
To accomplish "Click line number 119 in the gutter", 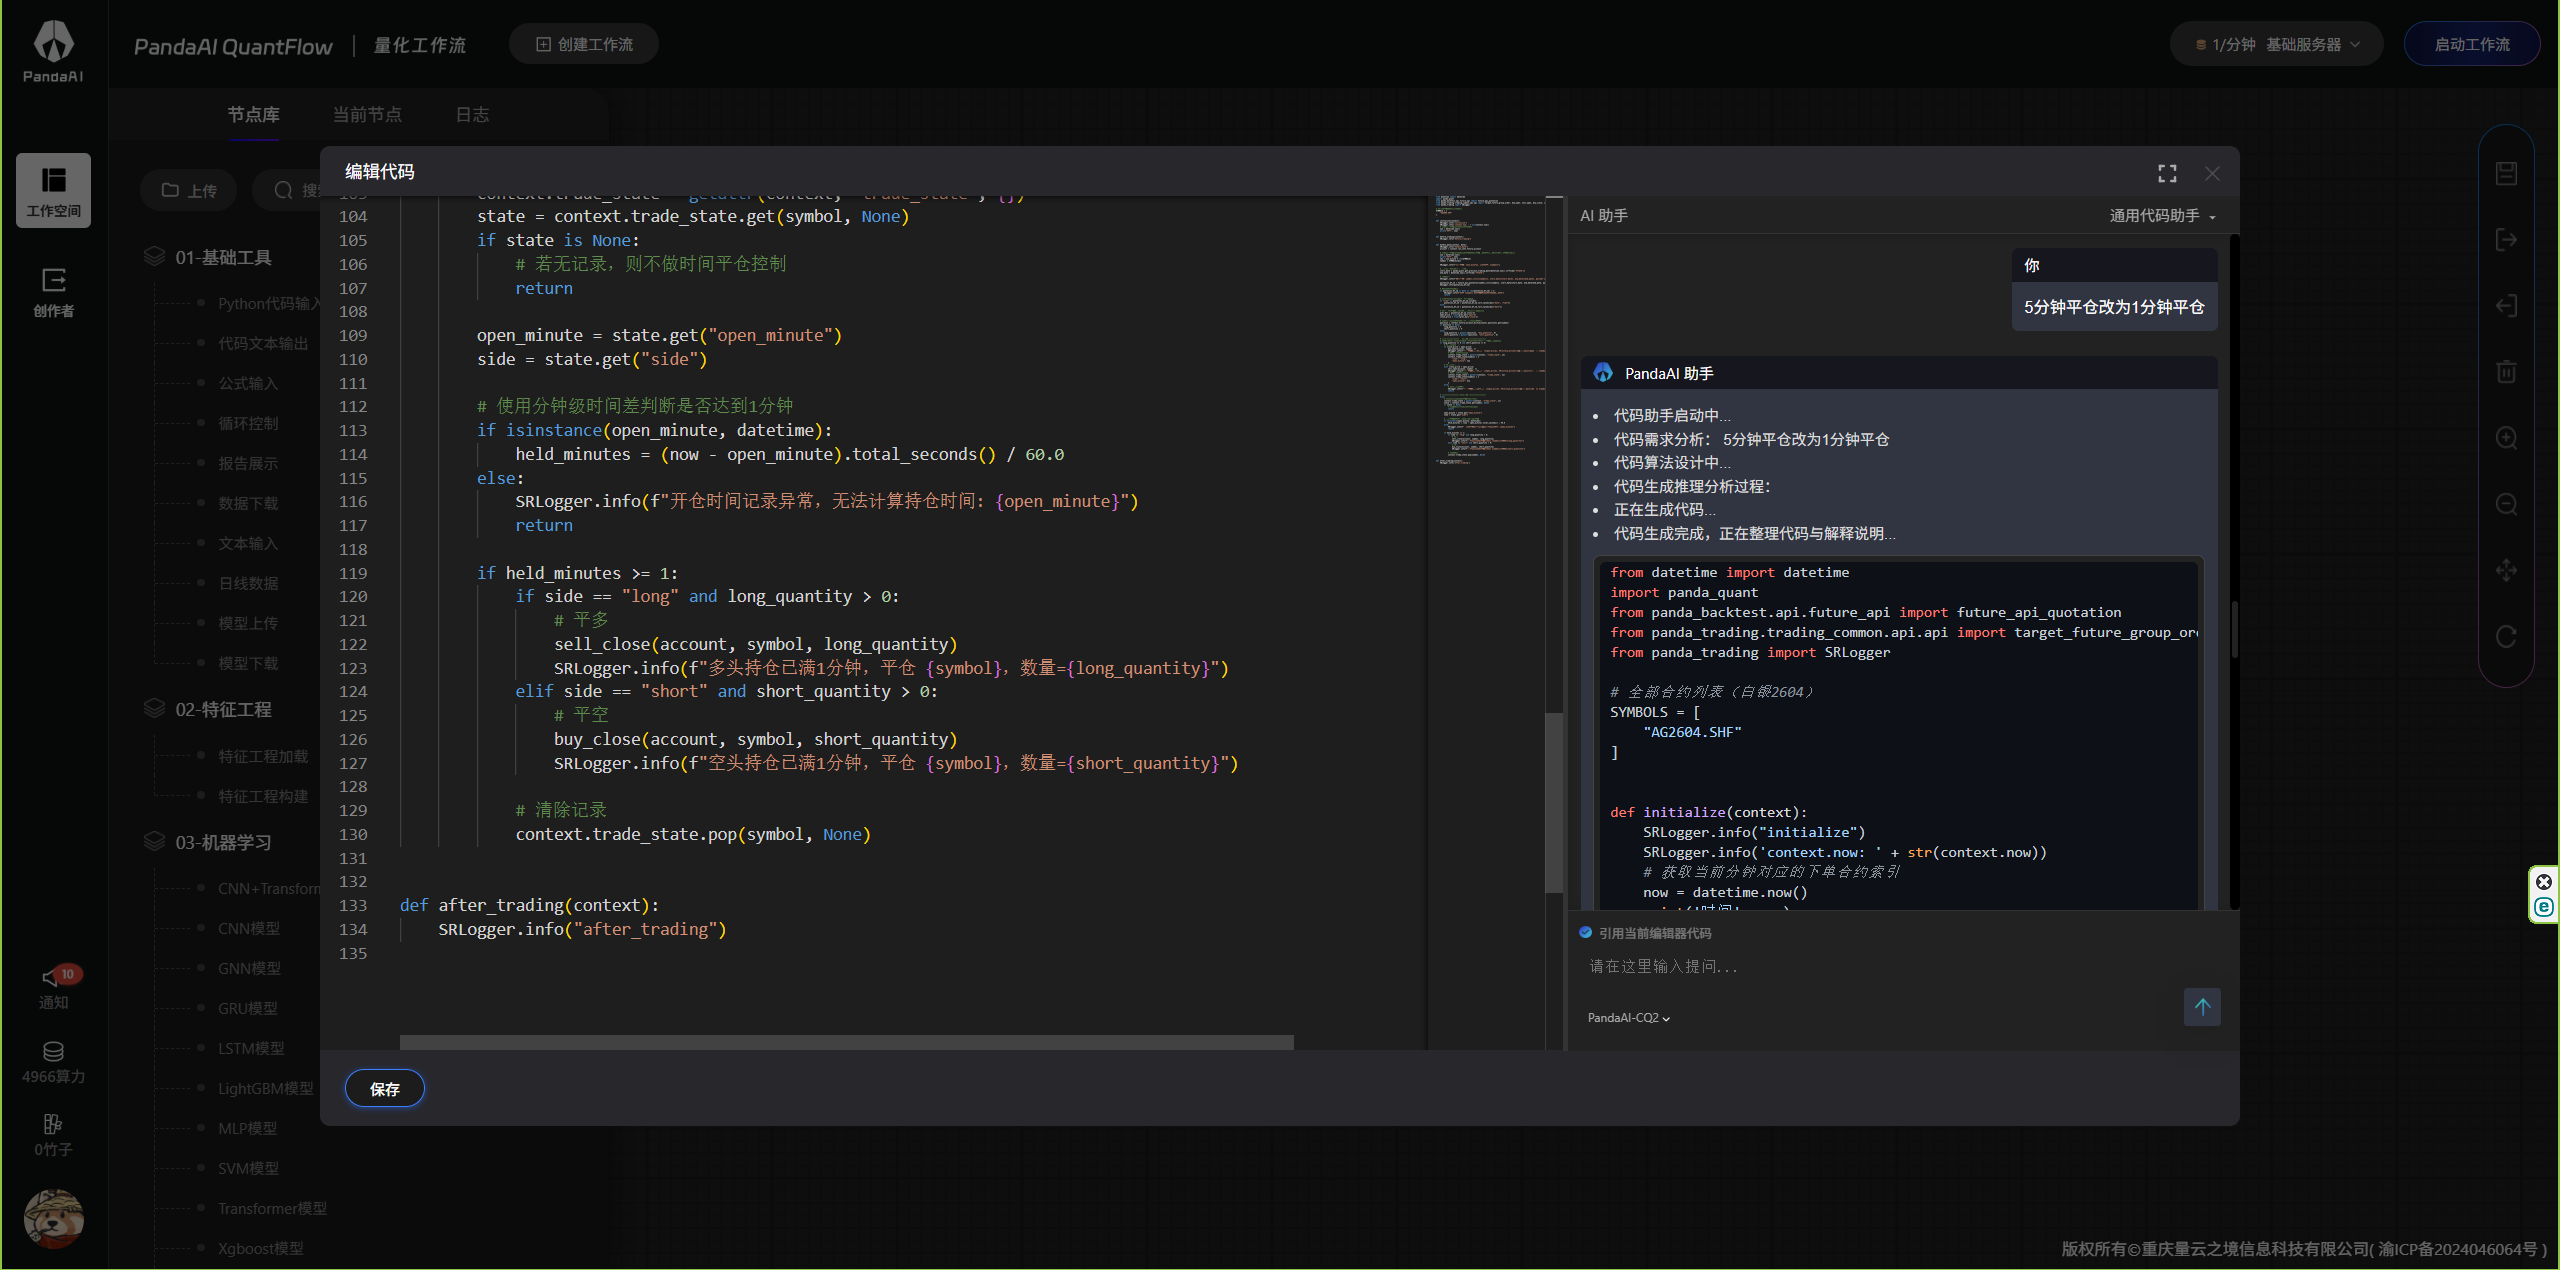I will [353, 573].
